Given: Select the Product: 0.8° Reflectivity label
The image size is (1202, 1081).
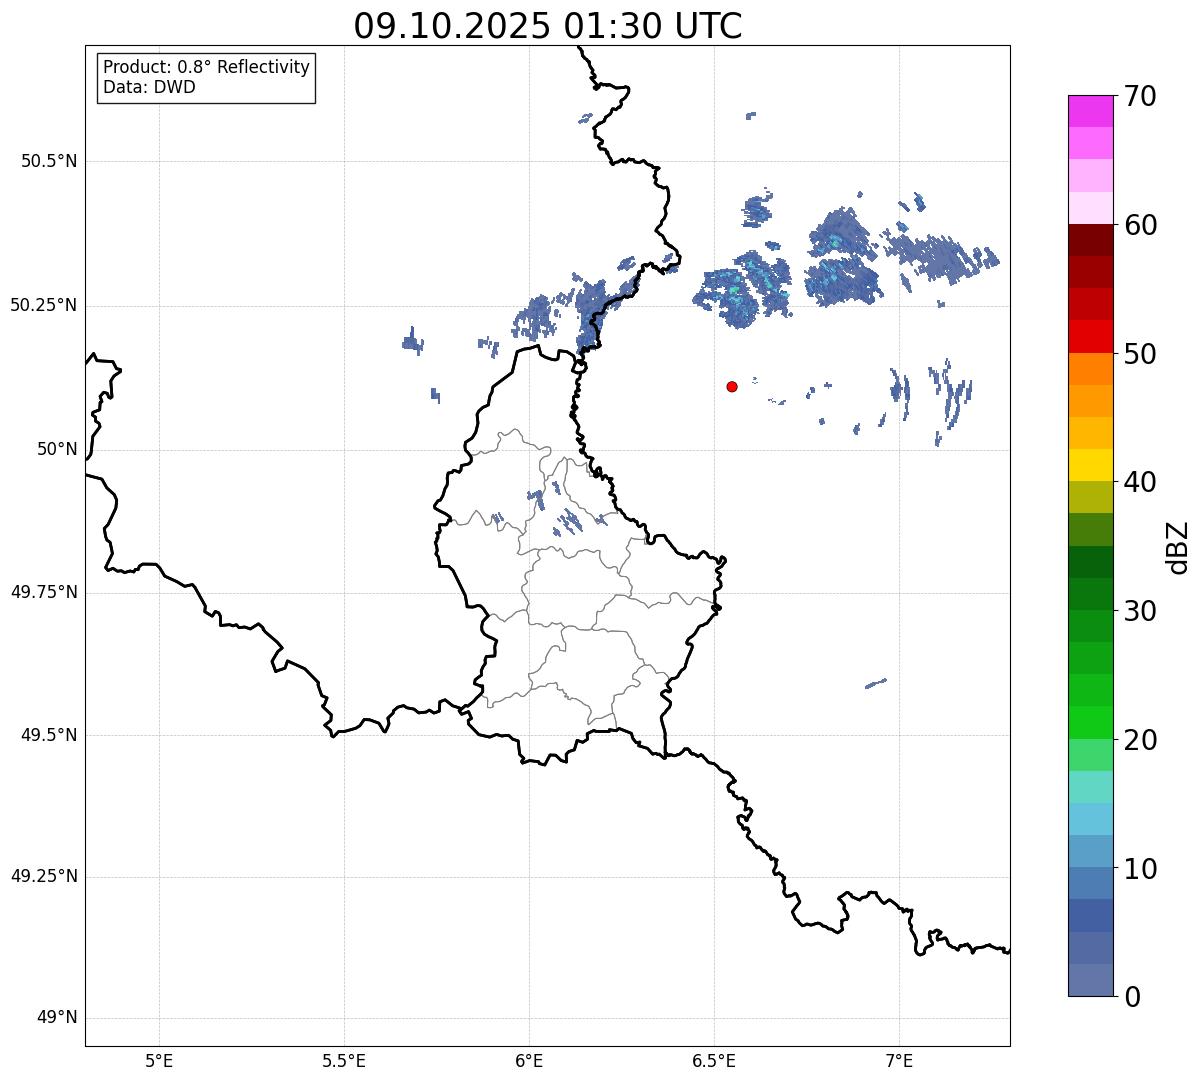Looking at the screenshot, I should coord(207,67).
